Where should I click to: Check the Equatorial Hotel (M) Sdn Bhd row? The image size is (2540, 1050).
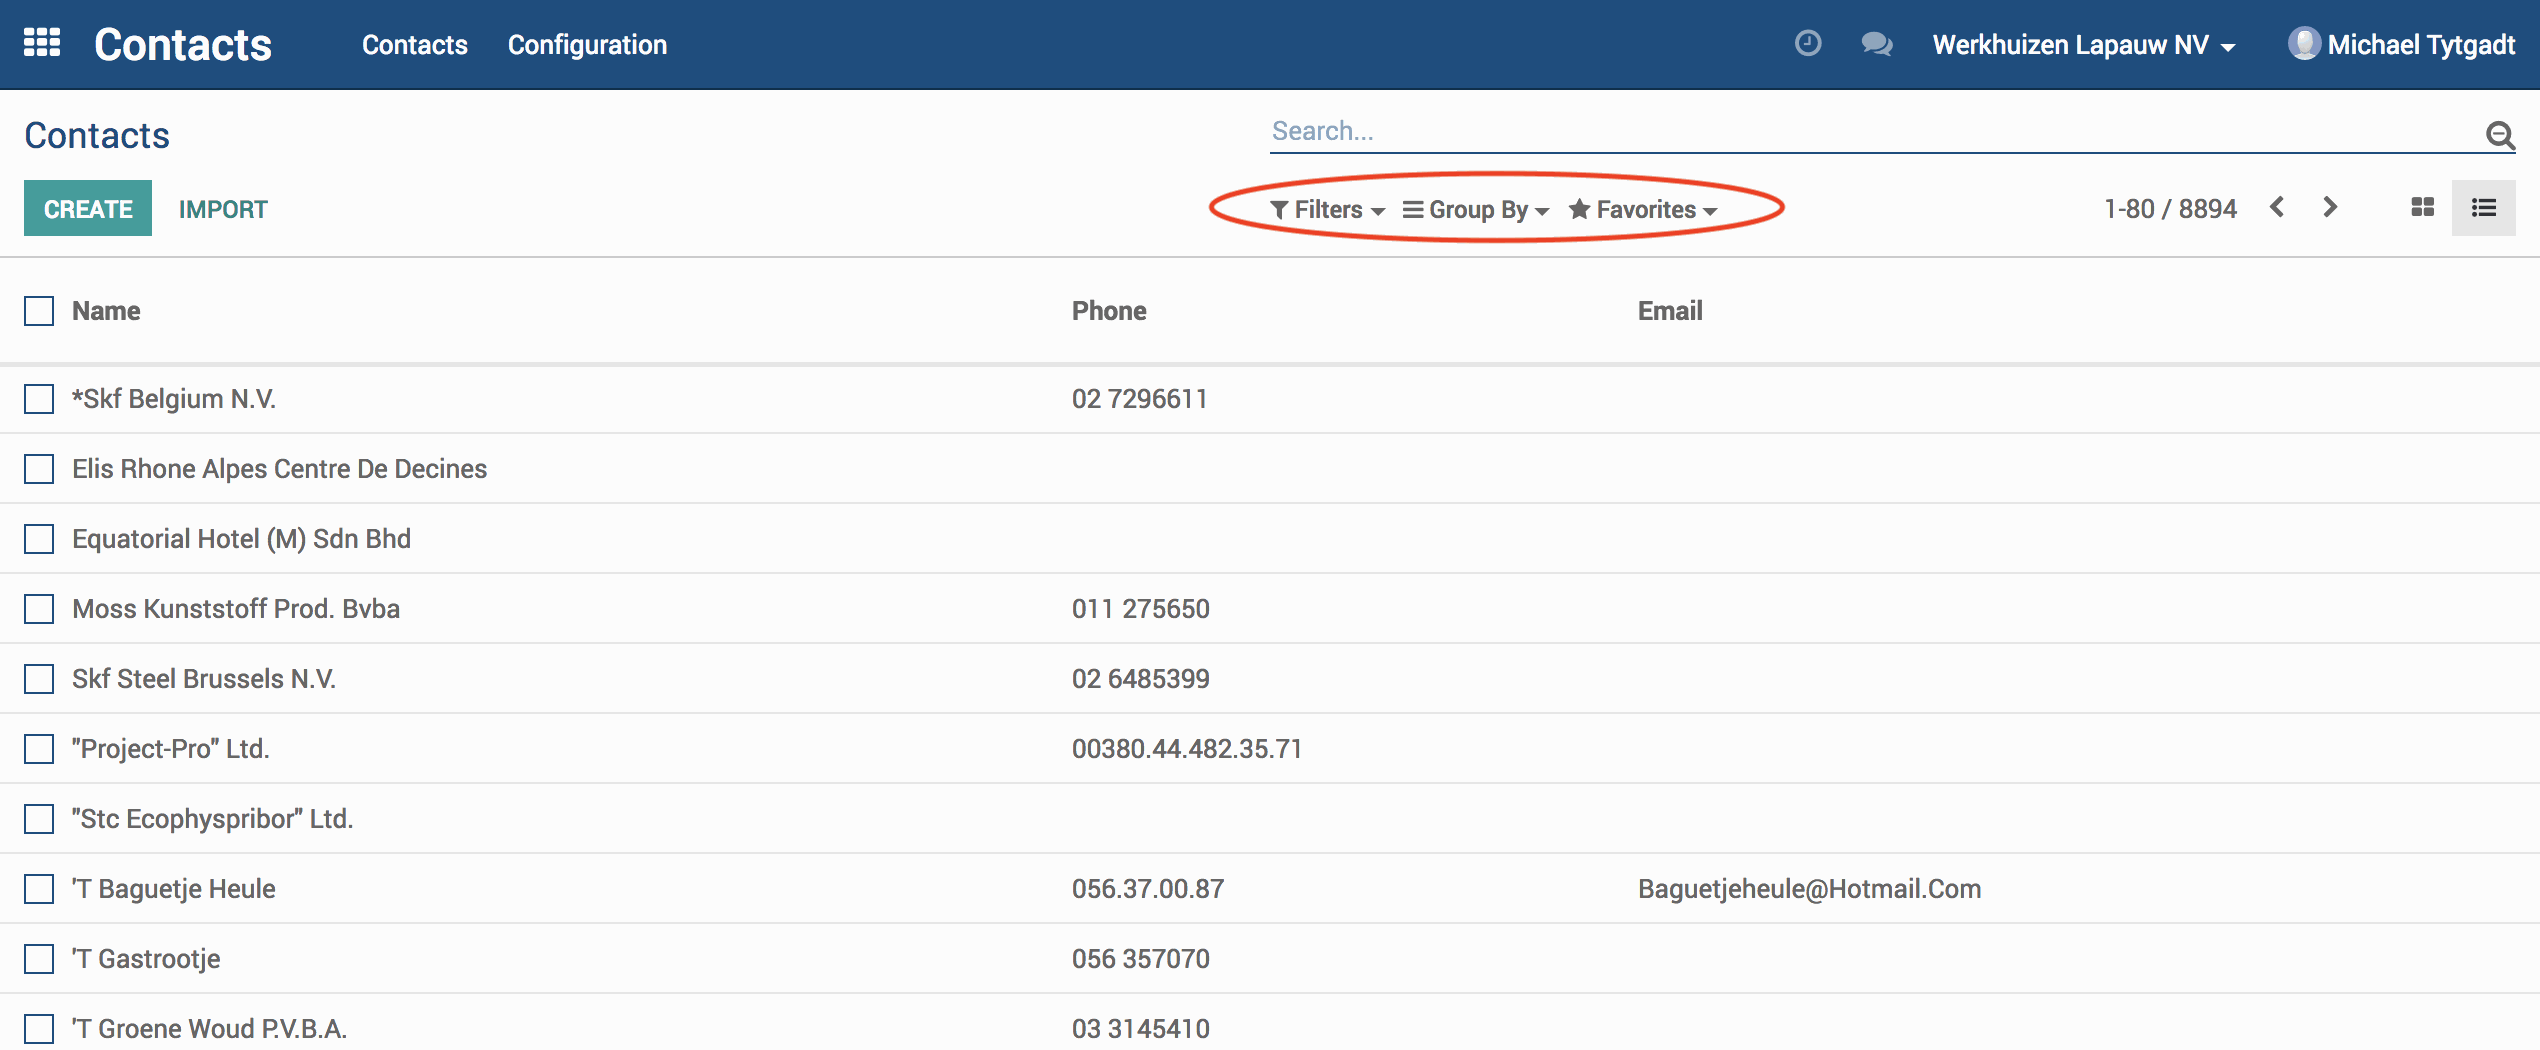point(39,539)
